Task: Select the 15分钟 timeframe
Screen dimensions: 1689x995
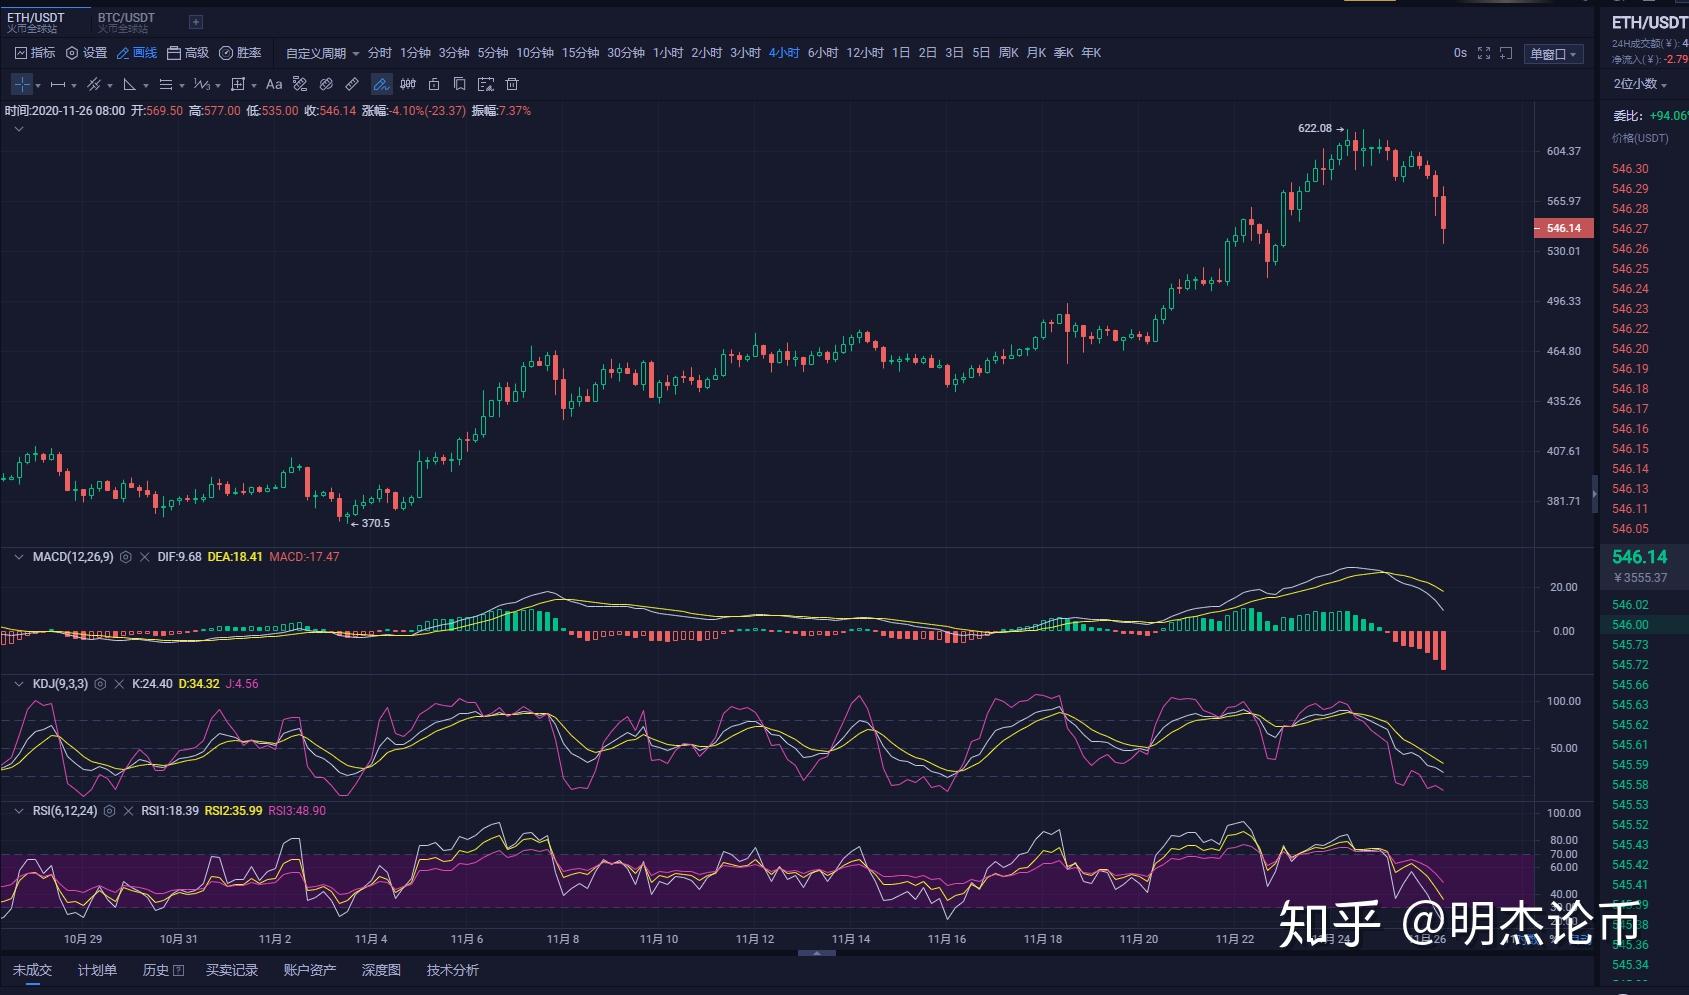Action: coord(580,53)
